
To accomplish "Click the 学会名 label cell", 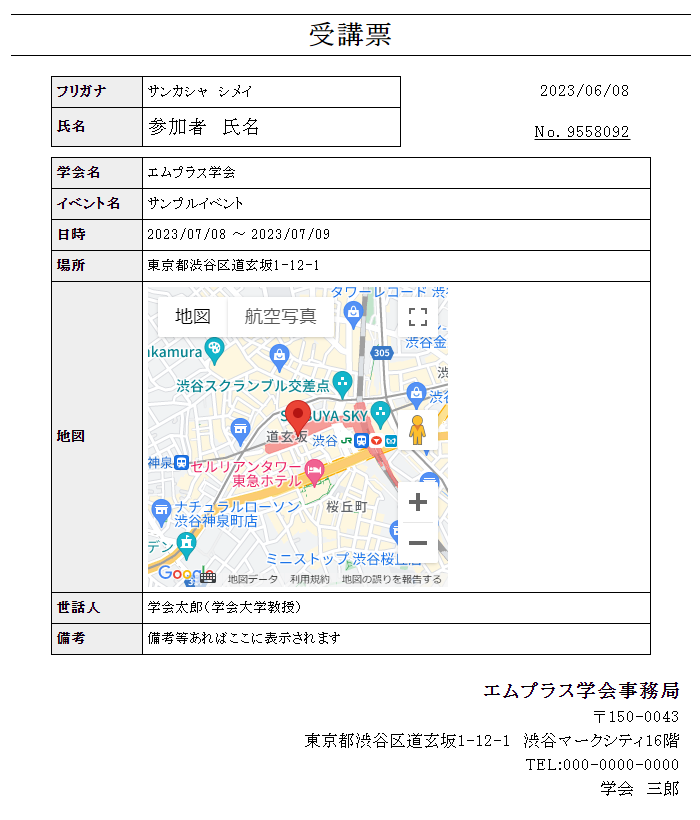I will click(97, 173).
